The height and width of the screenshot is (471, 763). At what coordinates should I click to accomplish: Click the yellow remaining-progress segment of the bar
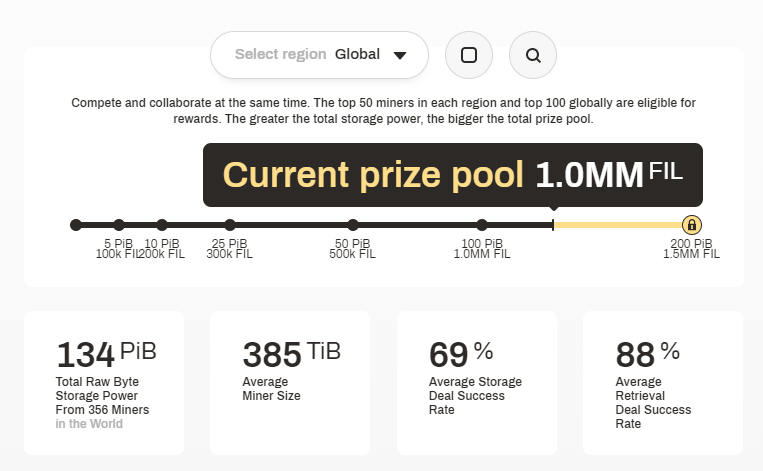[618, 225]
